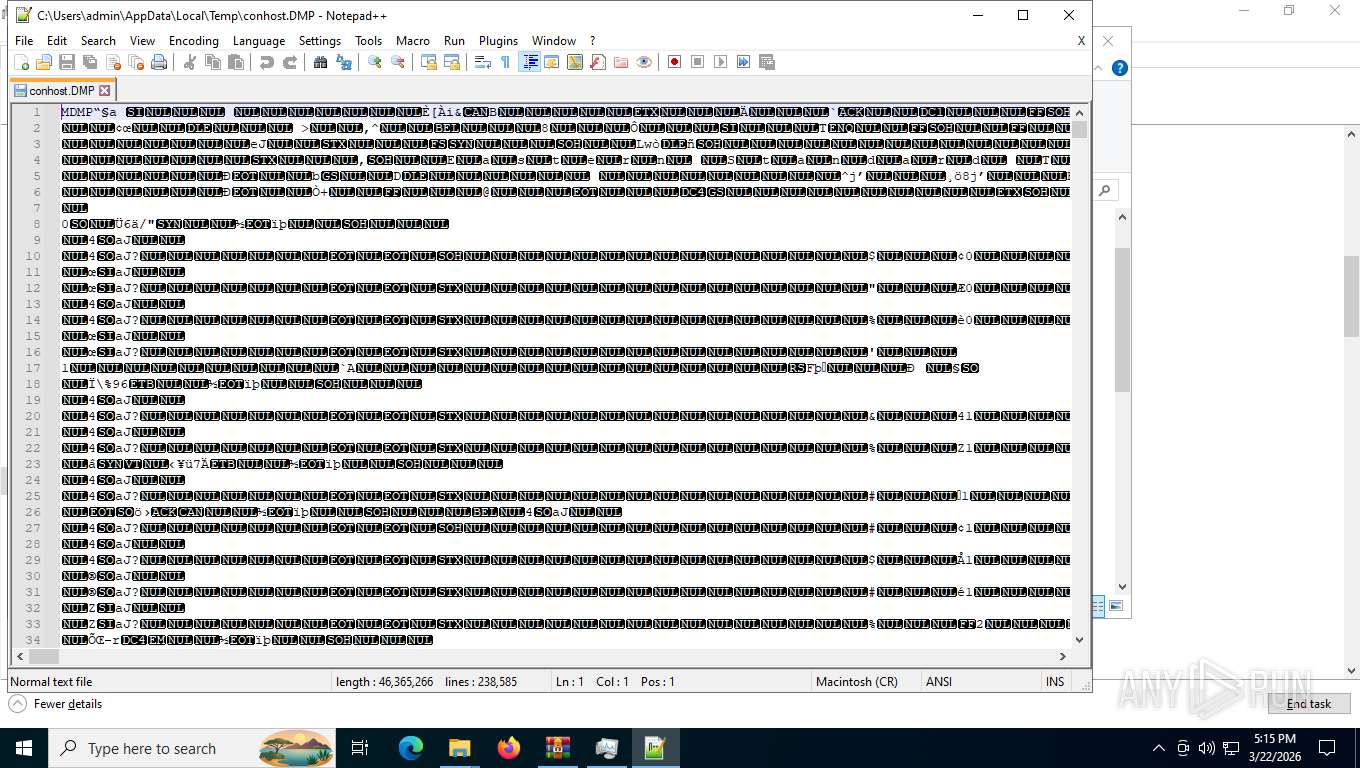Toggle the Monitoring eye toolbar icon
Image resolution: width=1360 pixels, height=768 pixels.
(x=644, y=62)
